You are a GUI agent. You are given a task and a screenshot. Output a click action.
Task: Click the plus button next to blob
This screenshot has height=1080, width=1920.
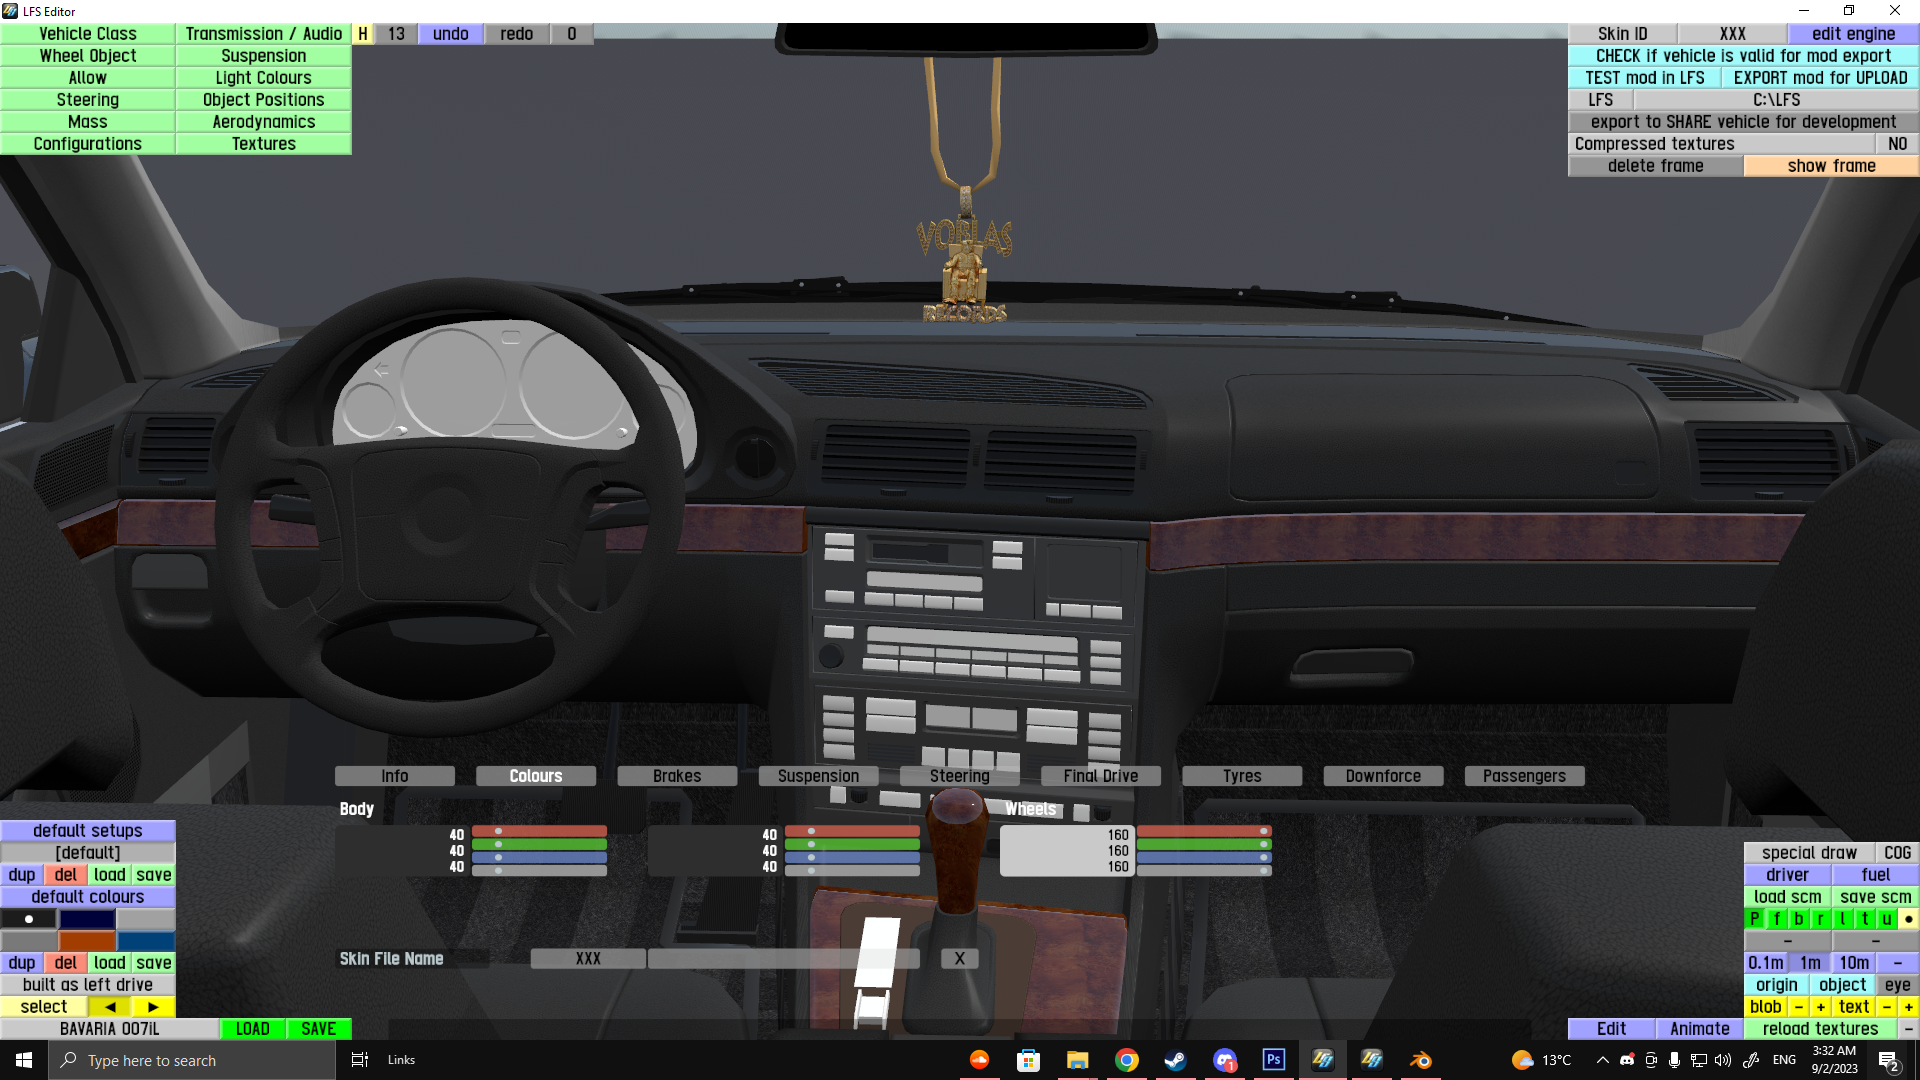coord(1820,1007)
